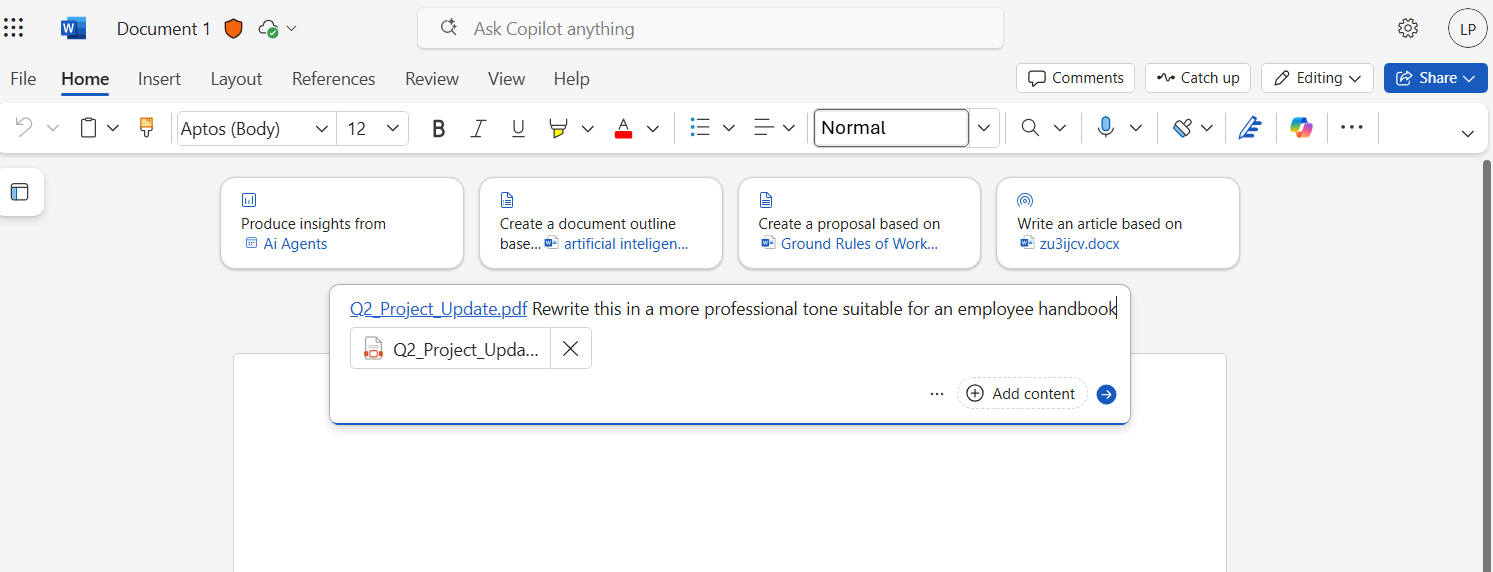Click the Ask Copilot anything search box
1493x572 pixels.
[710, 28]
